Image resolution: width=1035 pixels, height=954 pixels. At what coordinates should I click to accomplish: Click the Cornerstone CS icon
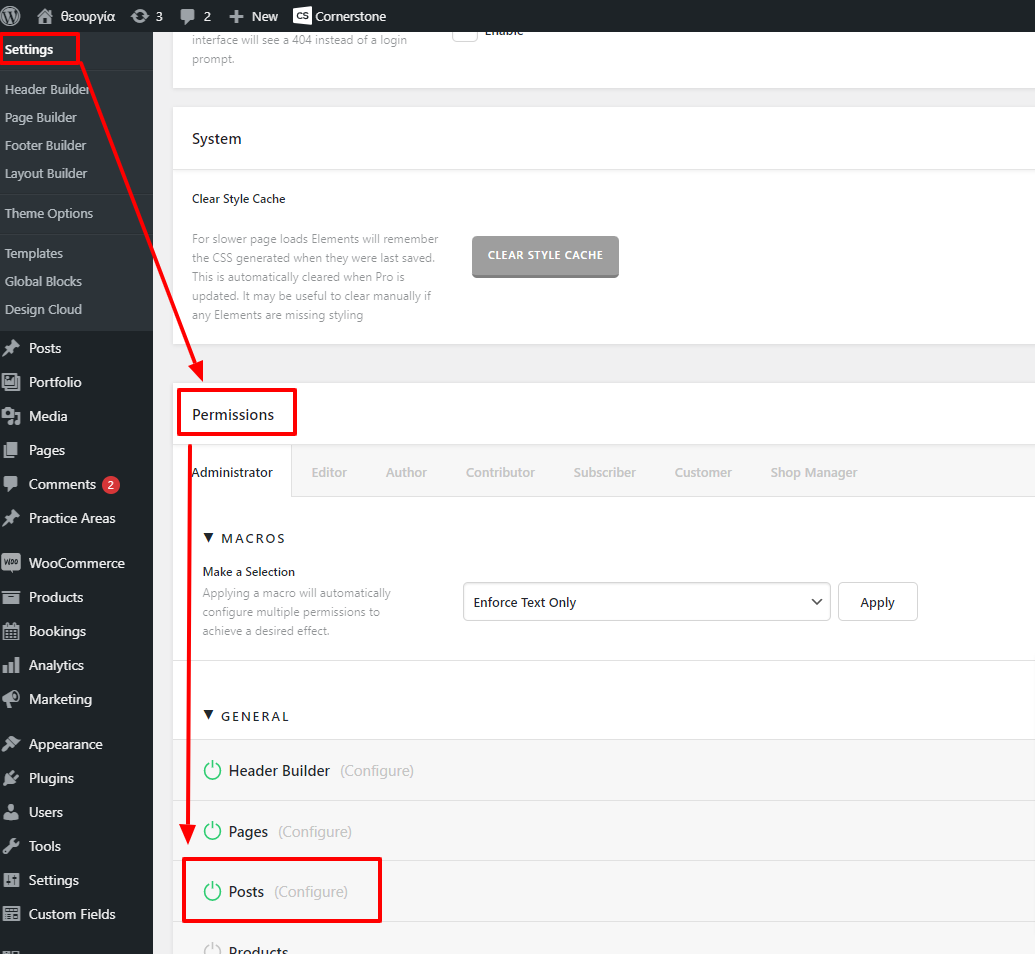pos(302,16)
